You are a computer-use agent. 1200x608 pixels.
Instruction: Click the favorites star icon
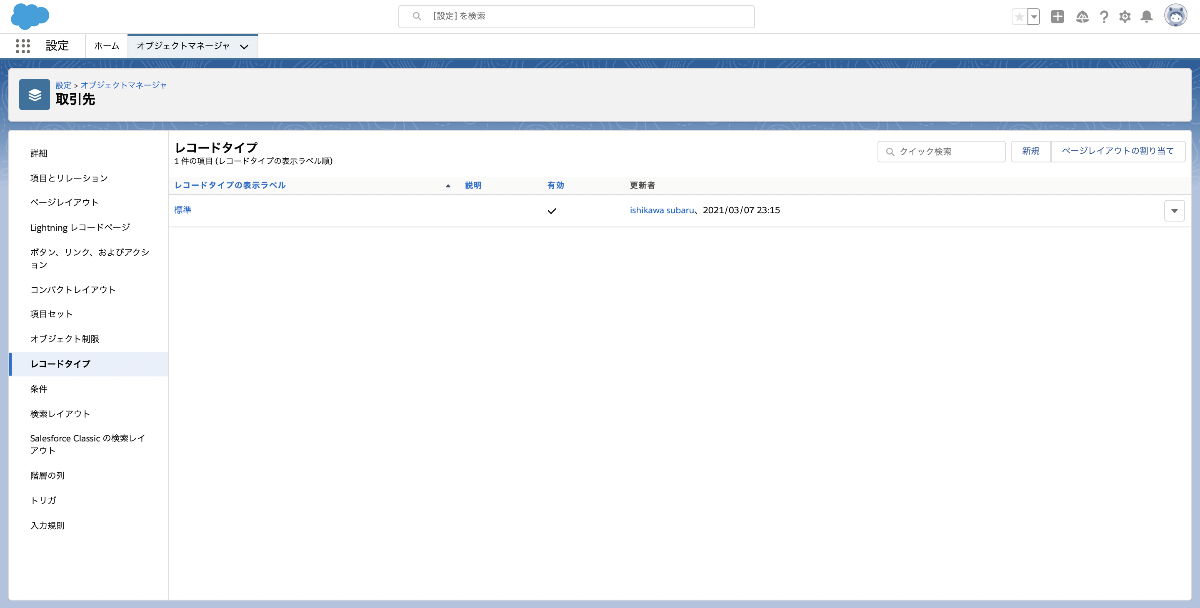[1019, 17]
